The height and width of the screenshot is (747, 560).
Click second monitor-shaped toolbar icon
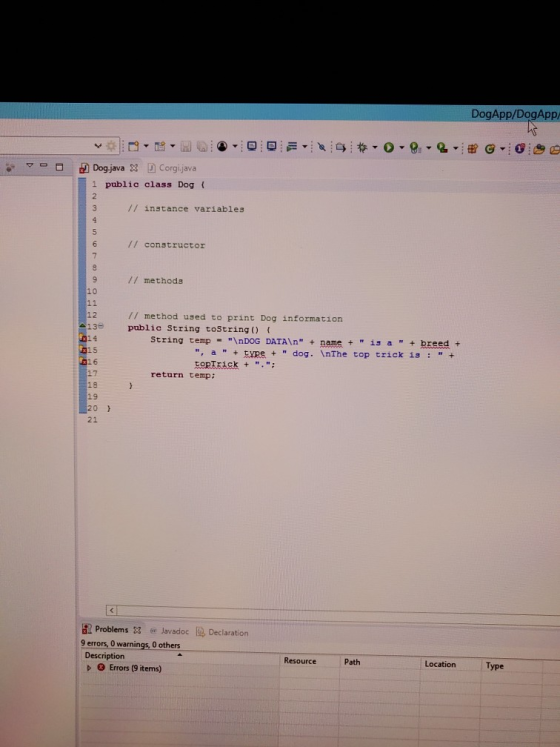[x=272, y=146]
